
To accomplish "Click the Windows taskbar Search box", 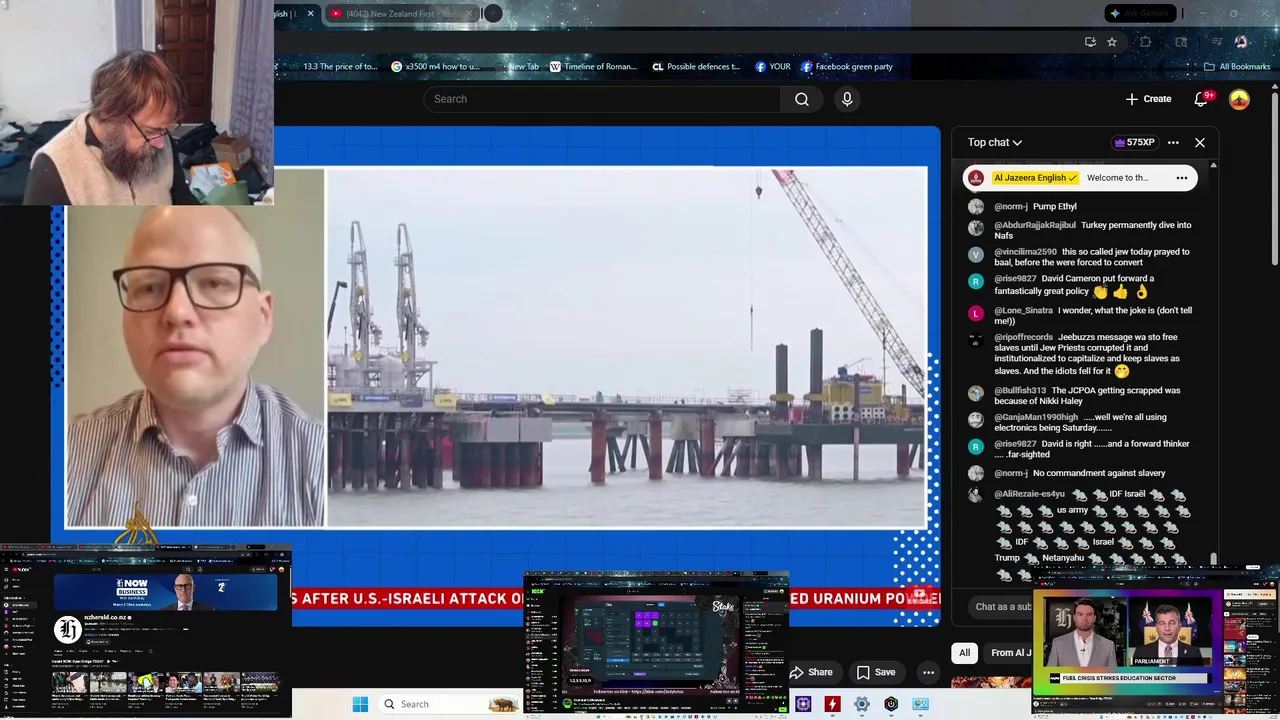I will tap(450, 704).
